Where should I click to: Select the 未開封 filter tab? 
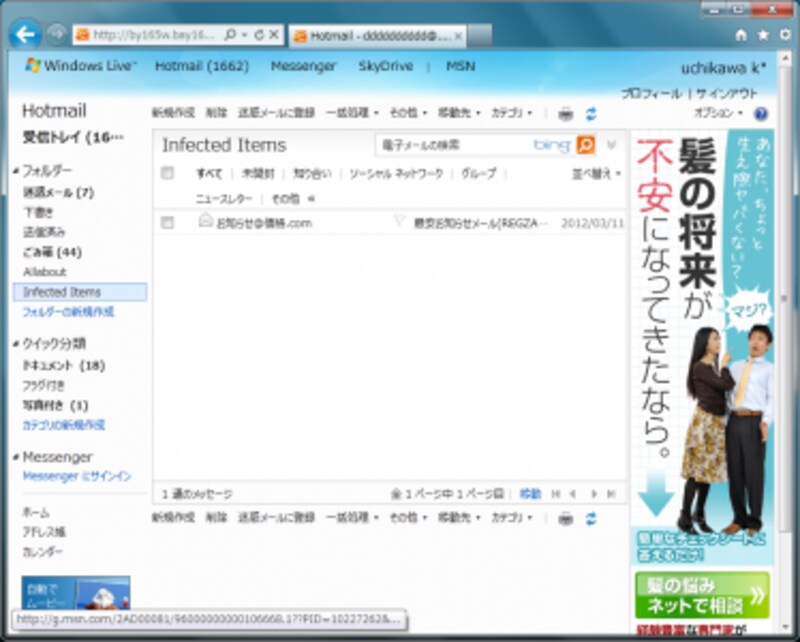click(258, 174)
